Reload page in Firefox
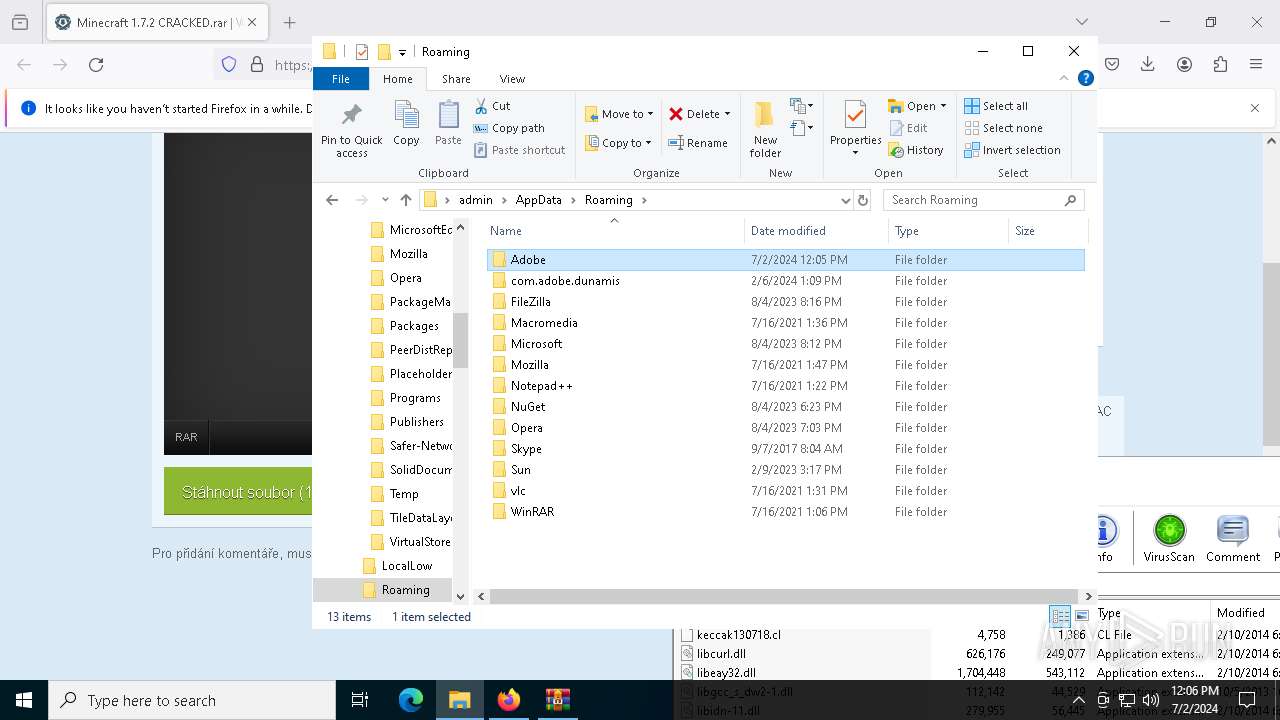The image size is (1280, 720). pos(96,64)
